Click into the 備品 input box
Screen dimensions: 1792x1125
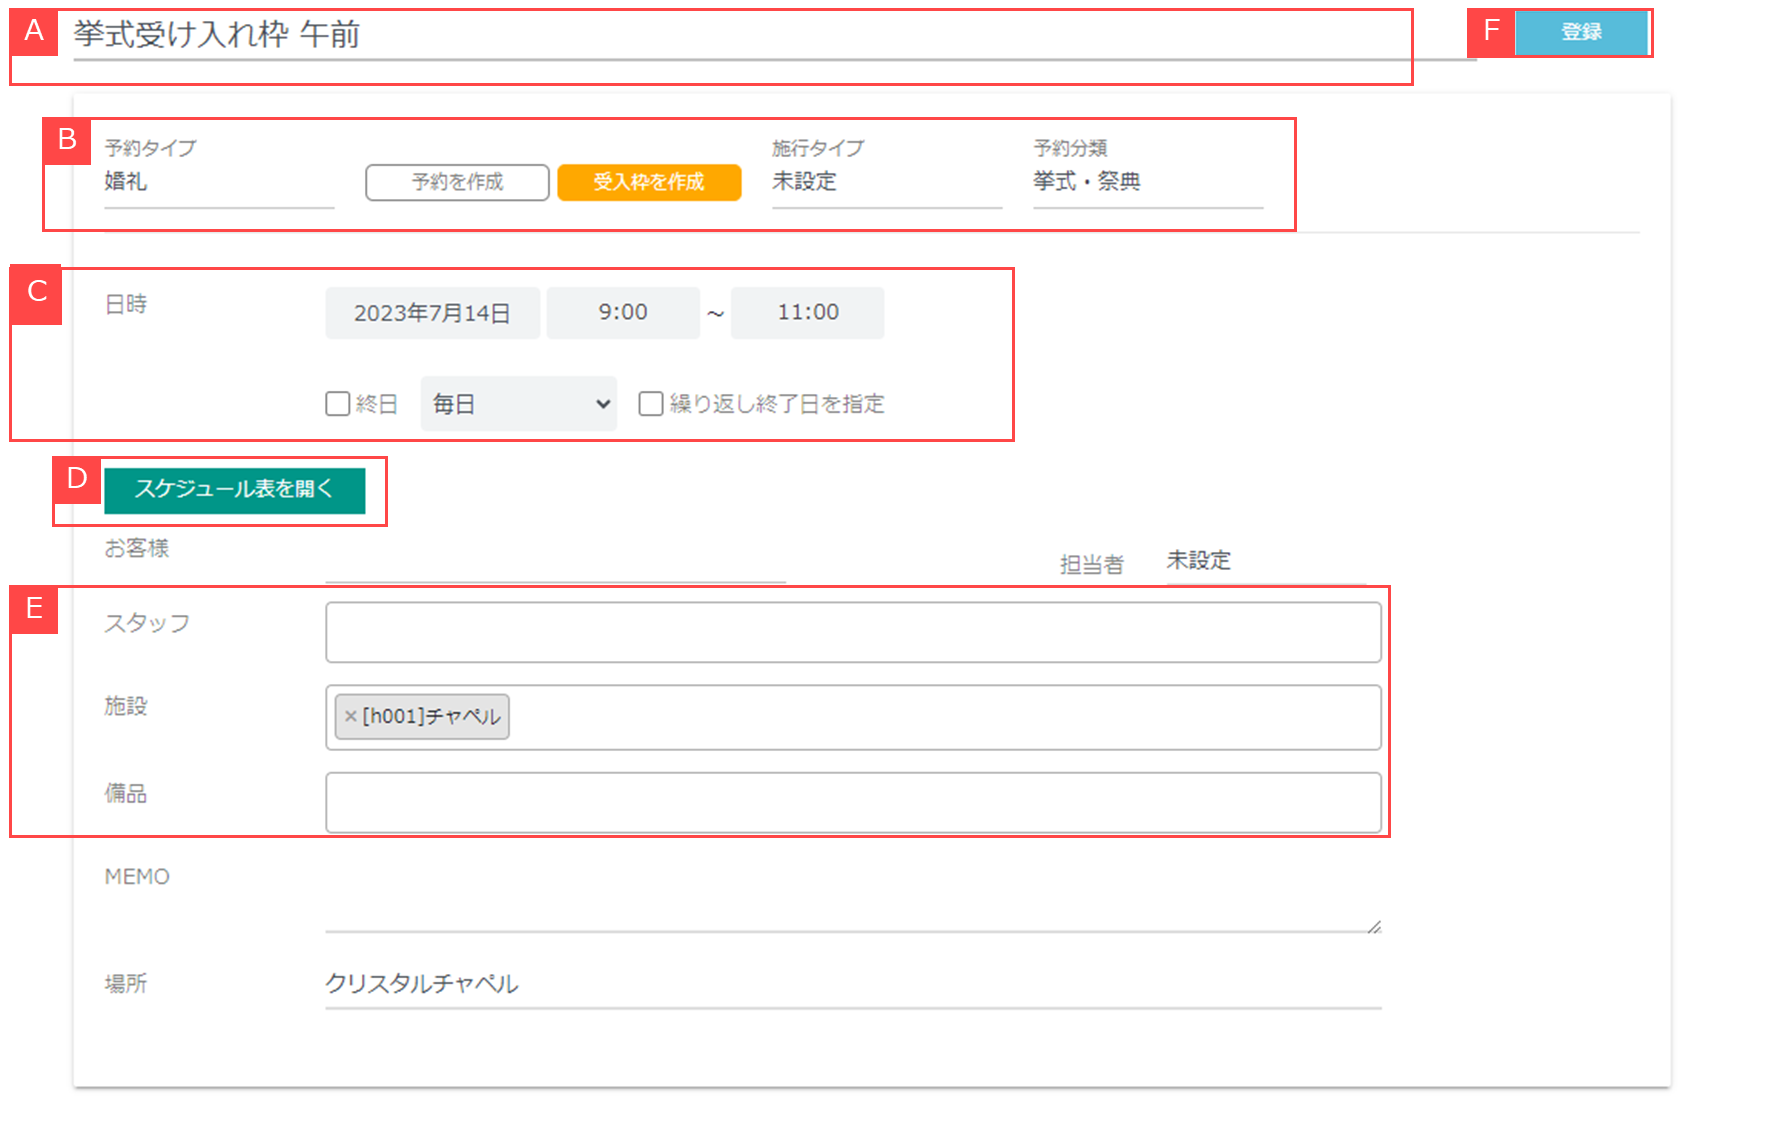(852, 802)
